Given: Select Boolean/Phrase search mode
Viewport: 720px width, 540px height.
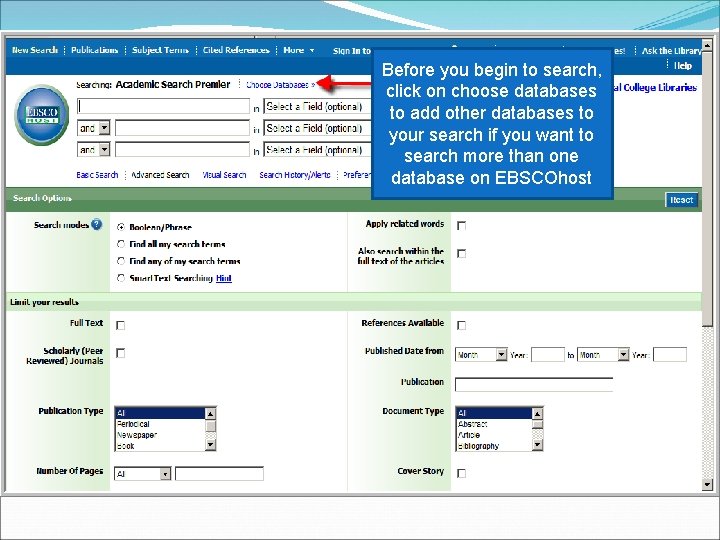Looking at the screenshot, I should 121,227.
